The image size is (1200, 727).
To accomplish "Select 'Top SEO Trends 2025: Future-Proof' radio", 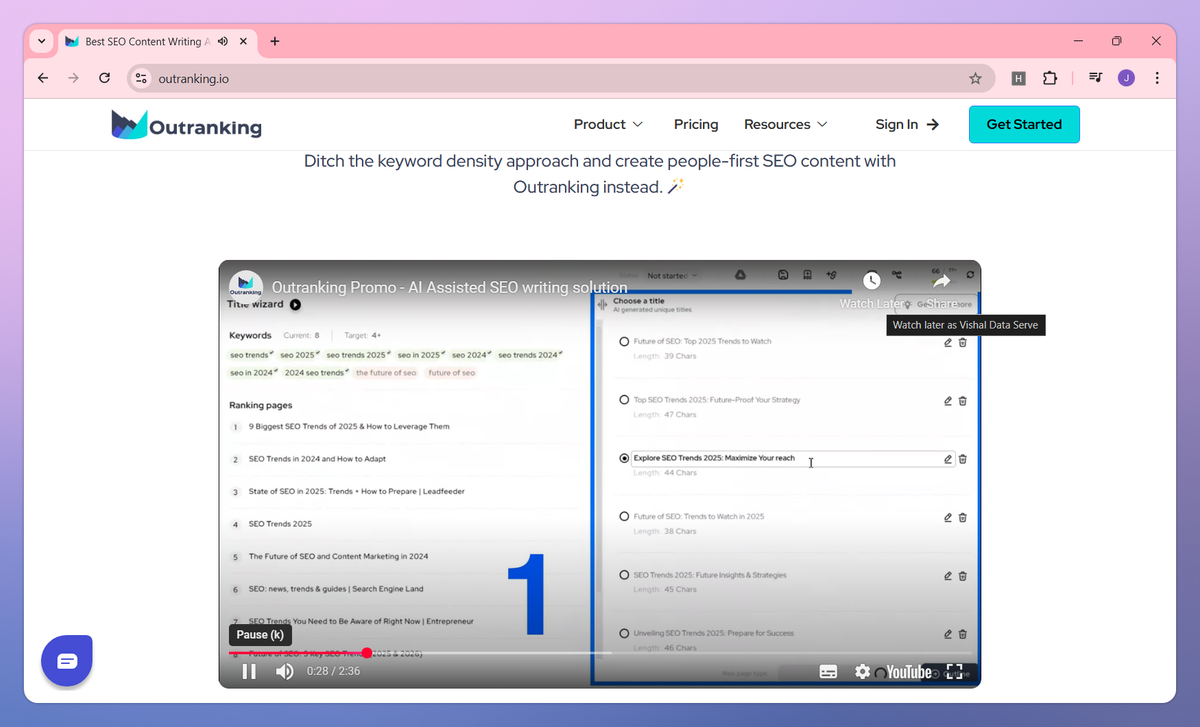I will 625,400.
